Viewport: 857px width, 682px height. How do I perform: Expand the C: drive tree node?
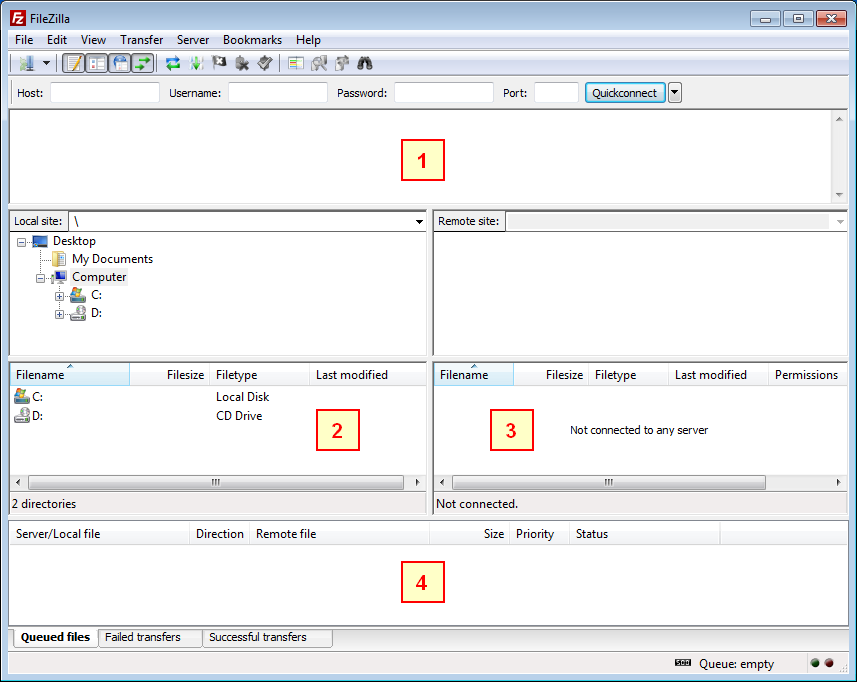tap(59, 296)
